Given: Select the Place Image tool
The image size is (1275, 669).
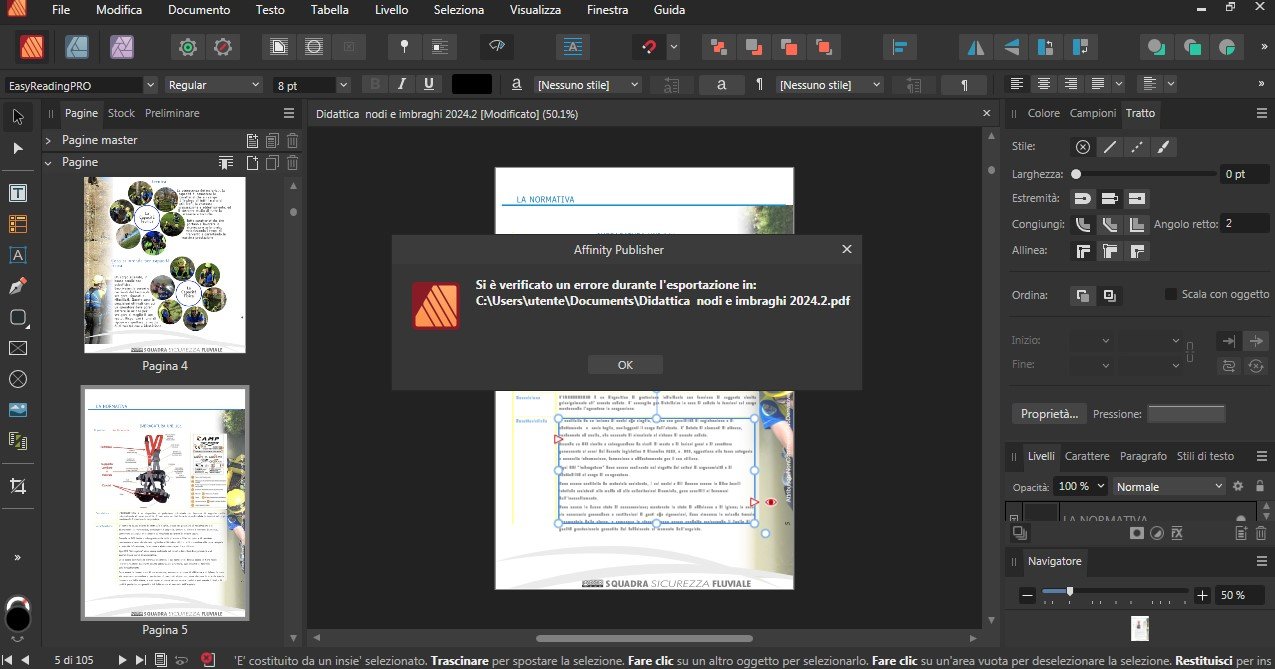Looking at the screenshot, I should (17, 409).
